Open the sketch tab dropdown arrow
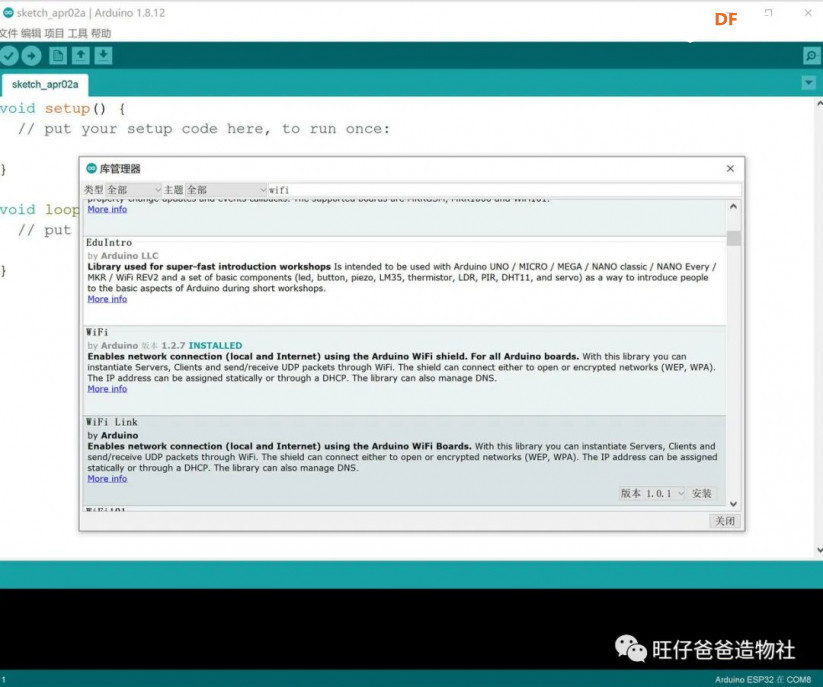 click(x=809, y=82)
